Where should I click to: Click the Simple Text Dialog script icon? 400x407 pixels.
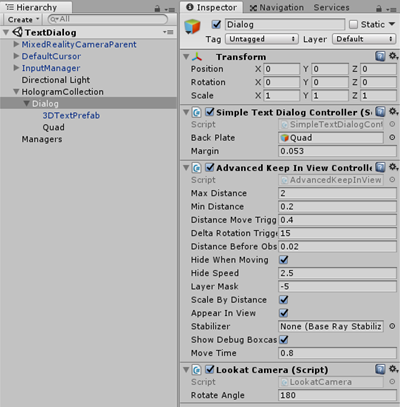click(x=197, y=112)
